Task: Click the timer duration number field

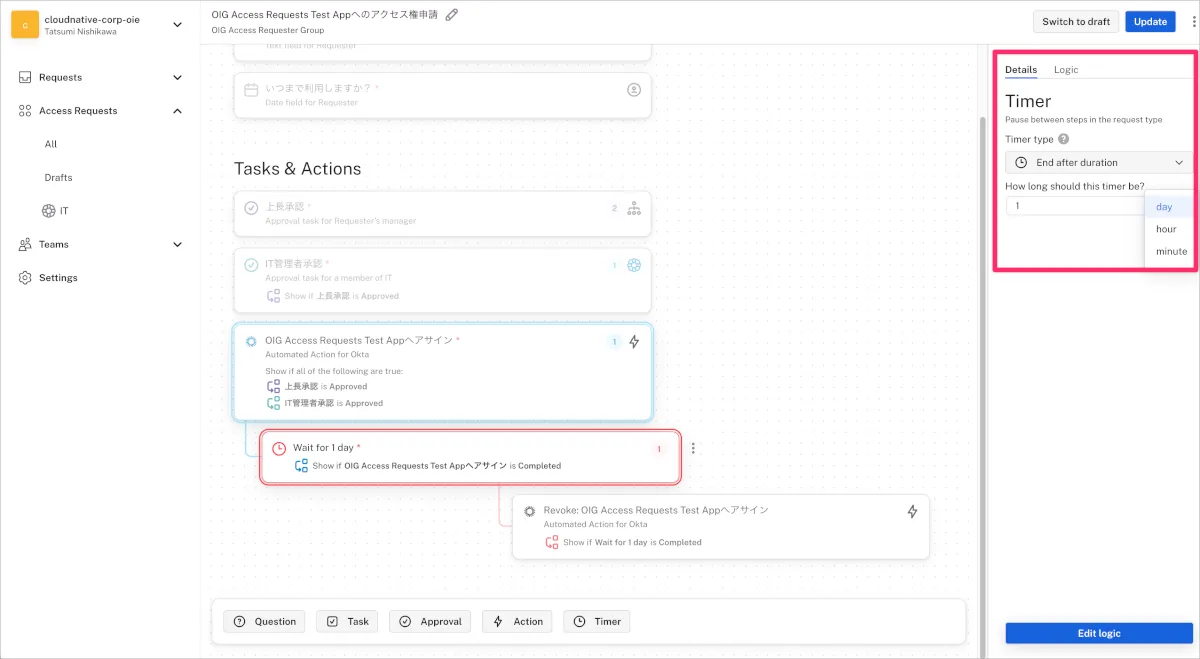Action: coord(1074,206)
